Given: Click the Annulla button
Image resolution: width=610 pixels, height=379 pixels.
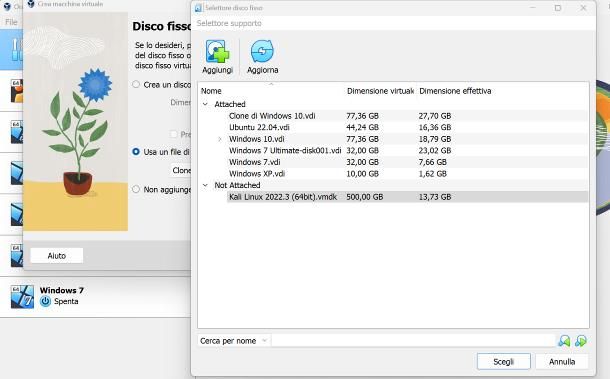Looking at the screenshot, I should pyautogui.click(x=562, y=361).
